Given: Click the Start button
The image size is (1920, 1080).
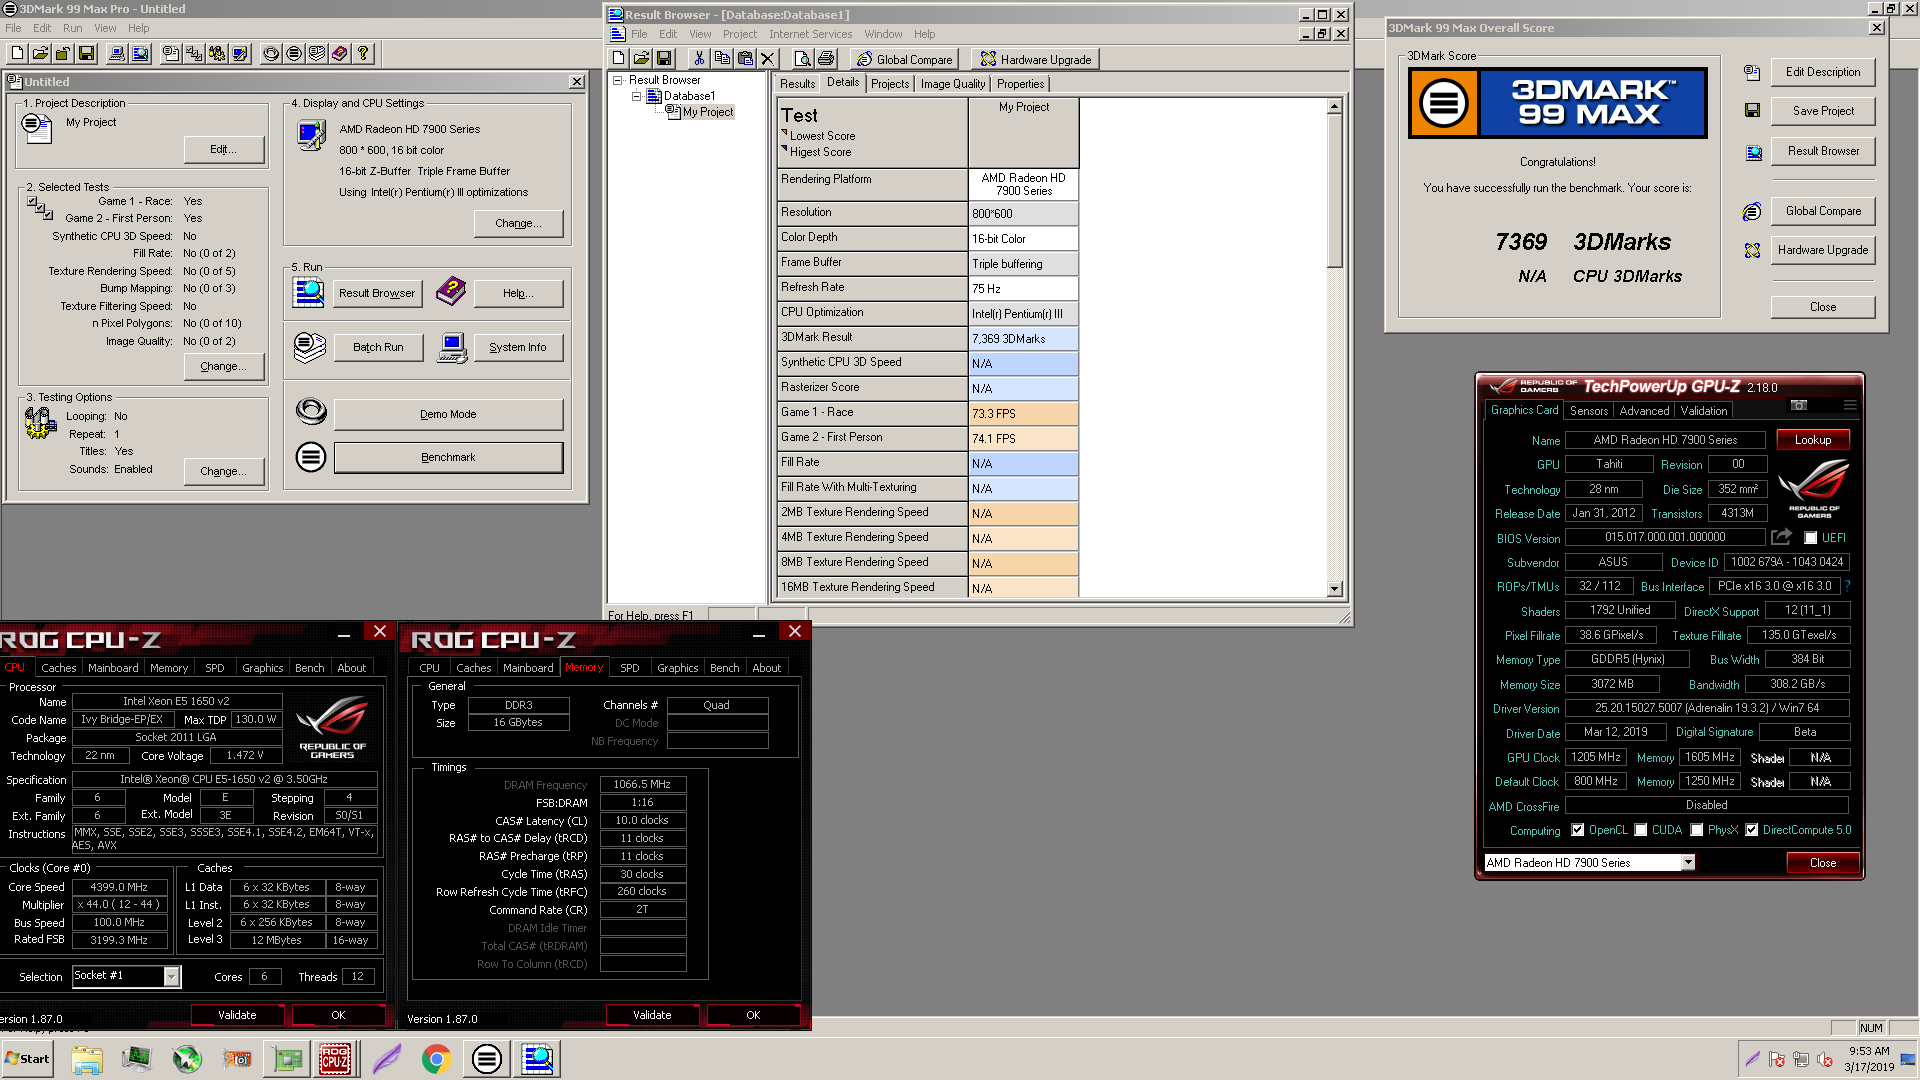Looking at the screenshot, I should [x=27, y=1059].
